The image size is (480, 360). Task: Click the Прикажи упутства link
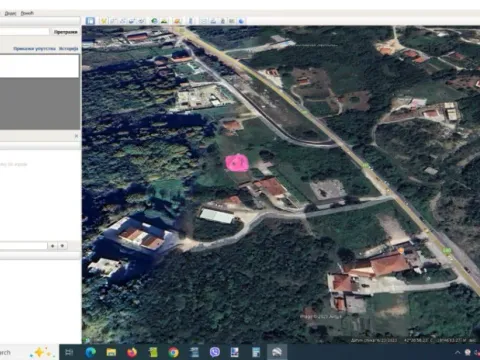(x=35, y=49)
